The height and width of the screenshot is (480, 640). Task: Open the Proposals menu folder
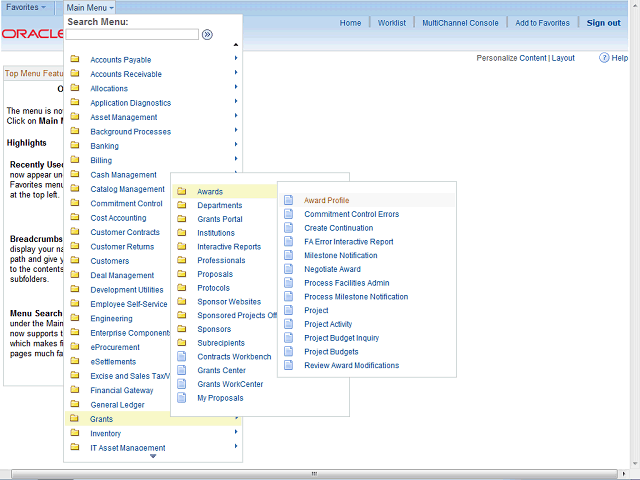click(214, 274)
